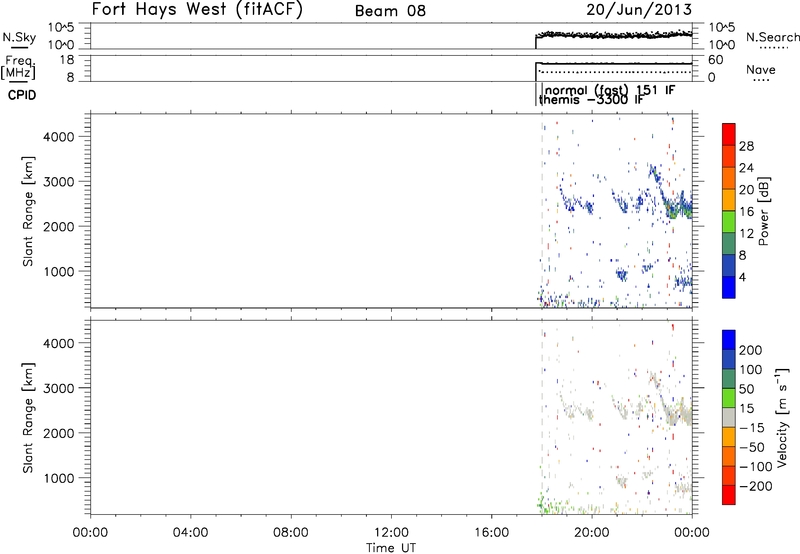Click the red bottom segment of Velocity colorbar

729,495
